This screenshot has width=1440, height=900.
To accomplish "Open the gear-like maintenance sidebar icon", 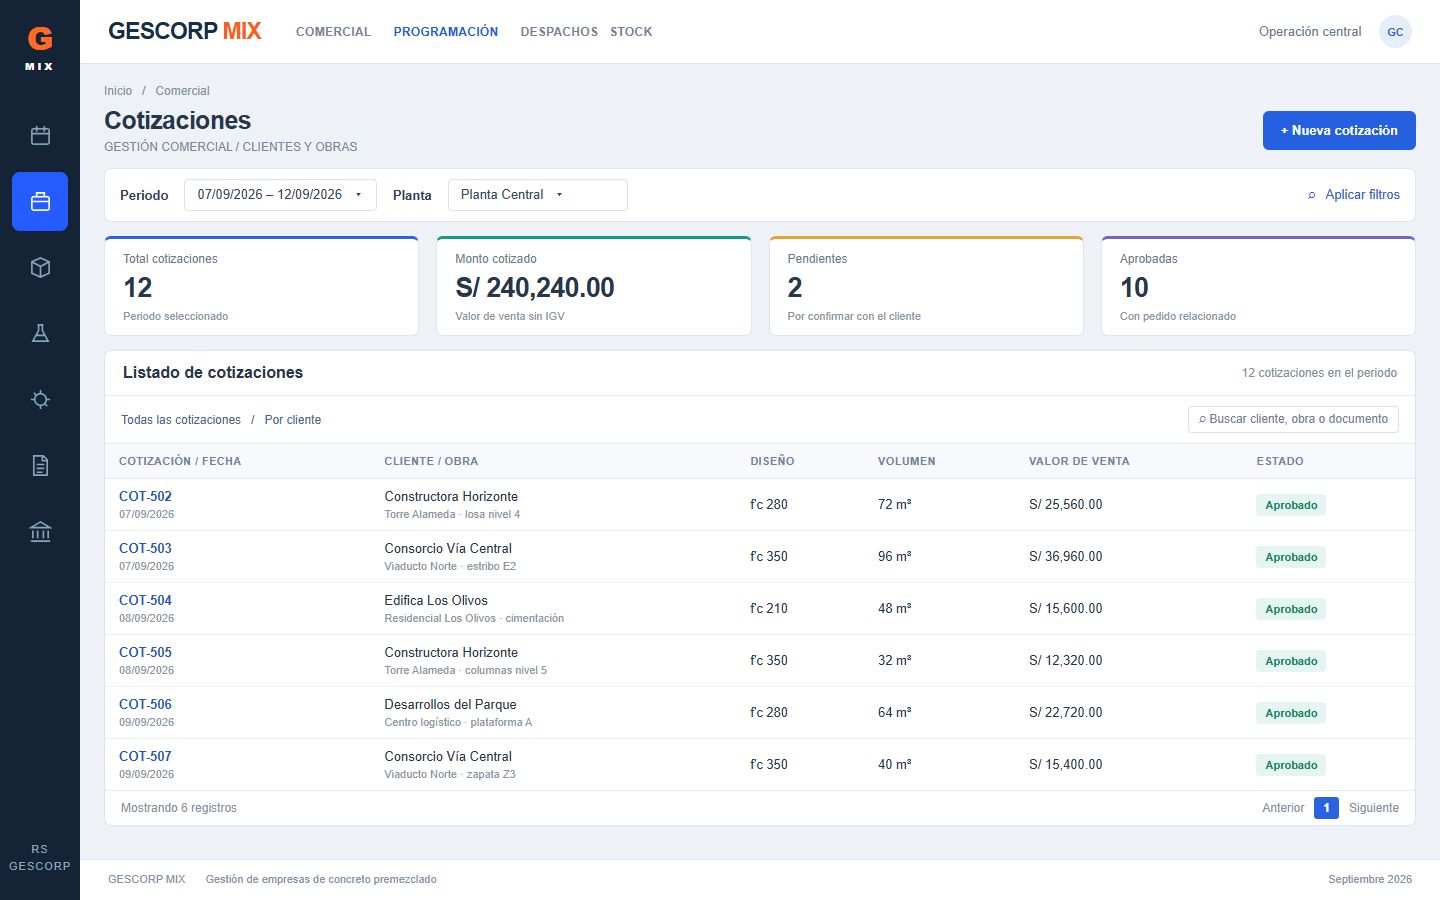I will pos(40,399).
